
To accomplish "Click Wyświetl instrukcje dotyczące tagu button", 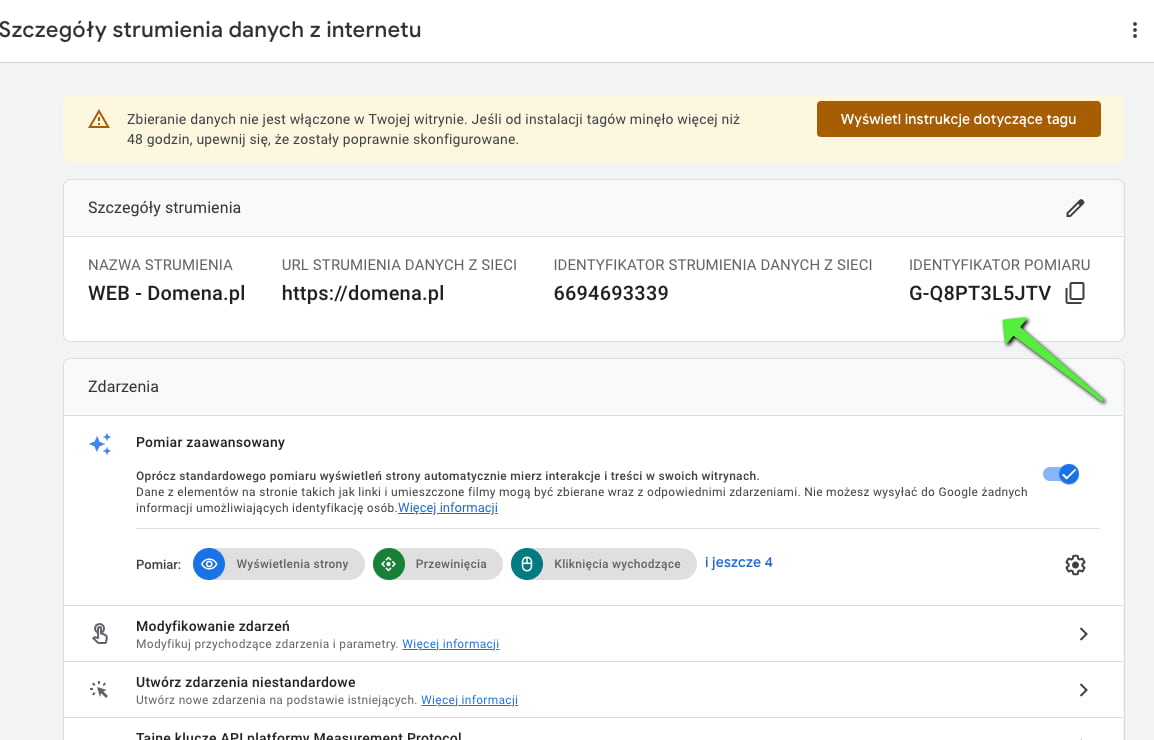I will [x=958, y=119].
